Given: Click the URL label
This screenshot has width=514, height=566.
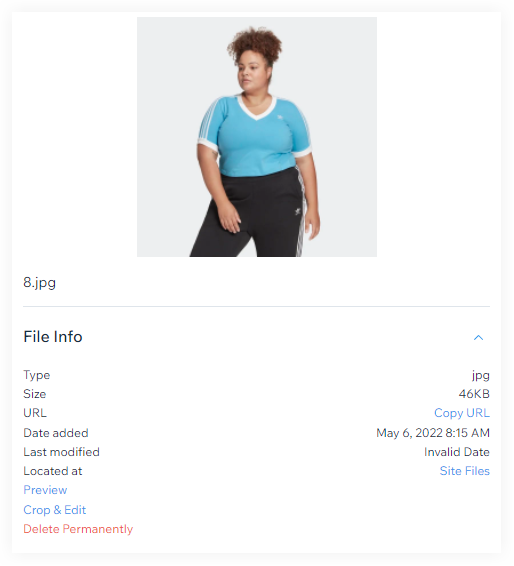Looking at the screenshot, I should 35,413.
